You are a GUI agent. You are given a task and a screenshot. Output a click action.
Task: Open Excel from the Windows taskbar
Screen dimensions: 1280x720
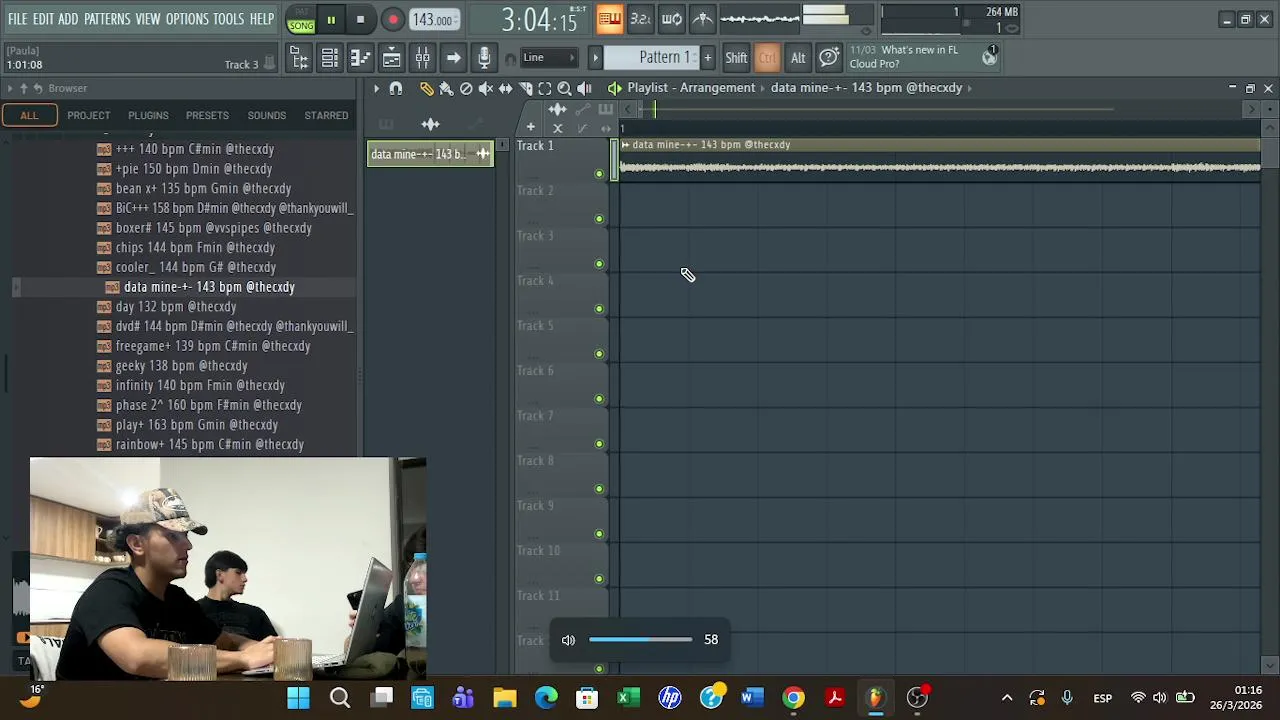pos(628,698)
